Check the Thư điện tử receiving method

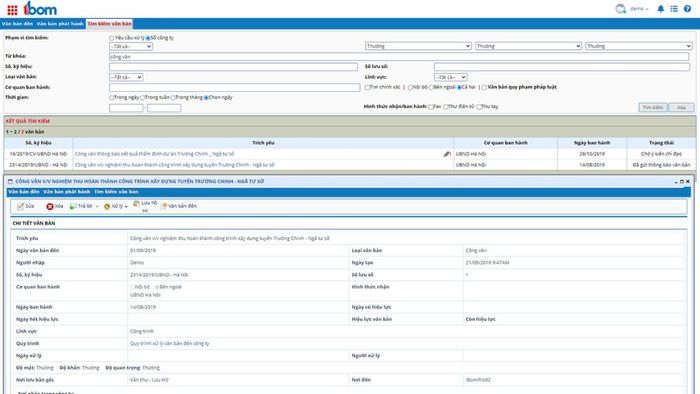pyautogui.click(x=446, y=107)
